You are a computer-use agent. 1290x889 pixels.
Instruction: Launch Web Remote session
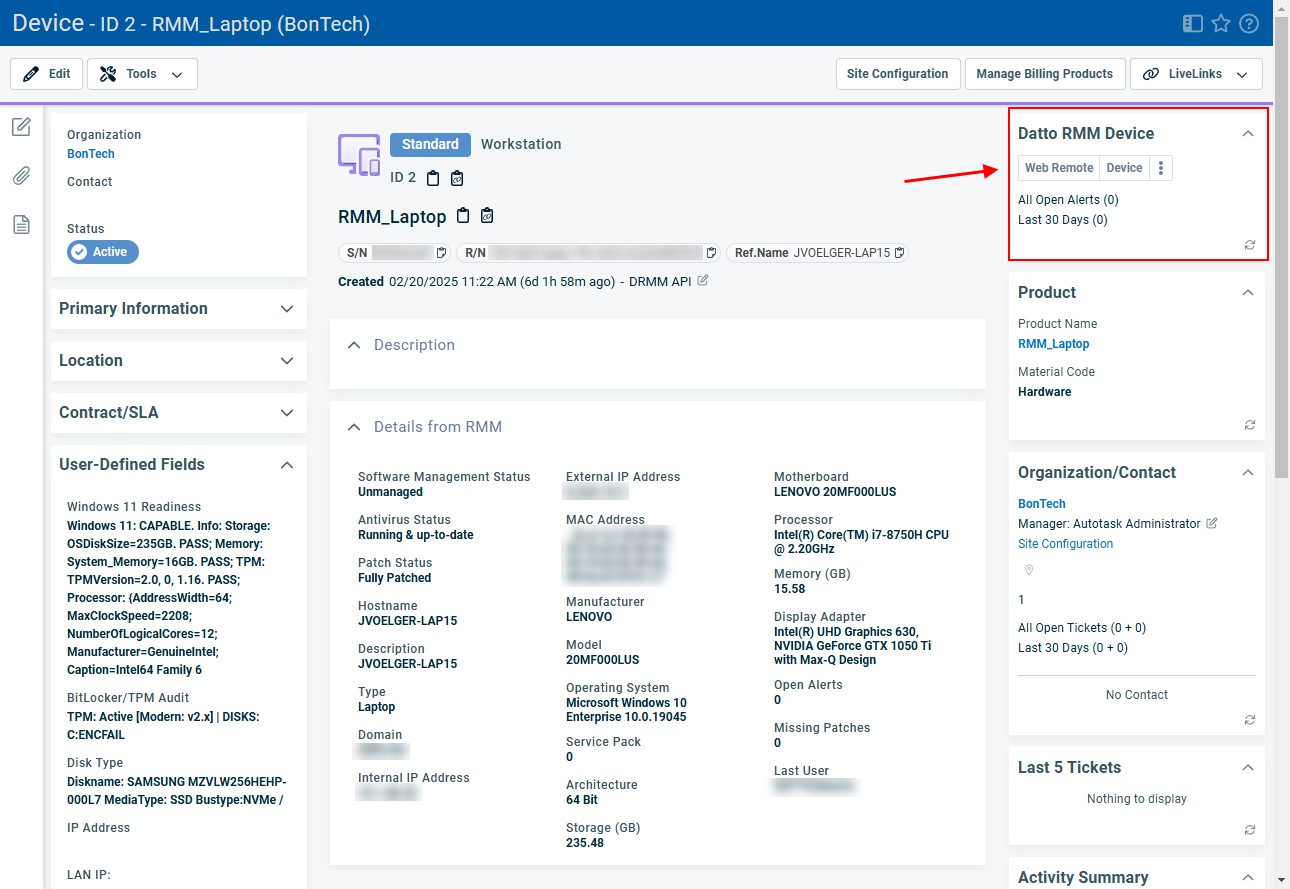point(1059,168)
